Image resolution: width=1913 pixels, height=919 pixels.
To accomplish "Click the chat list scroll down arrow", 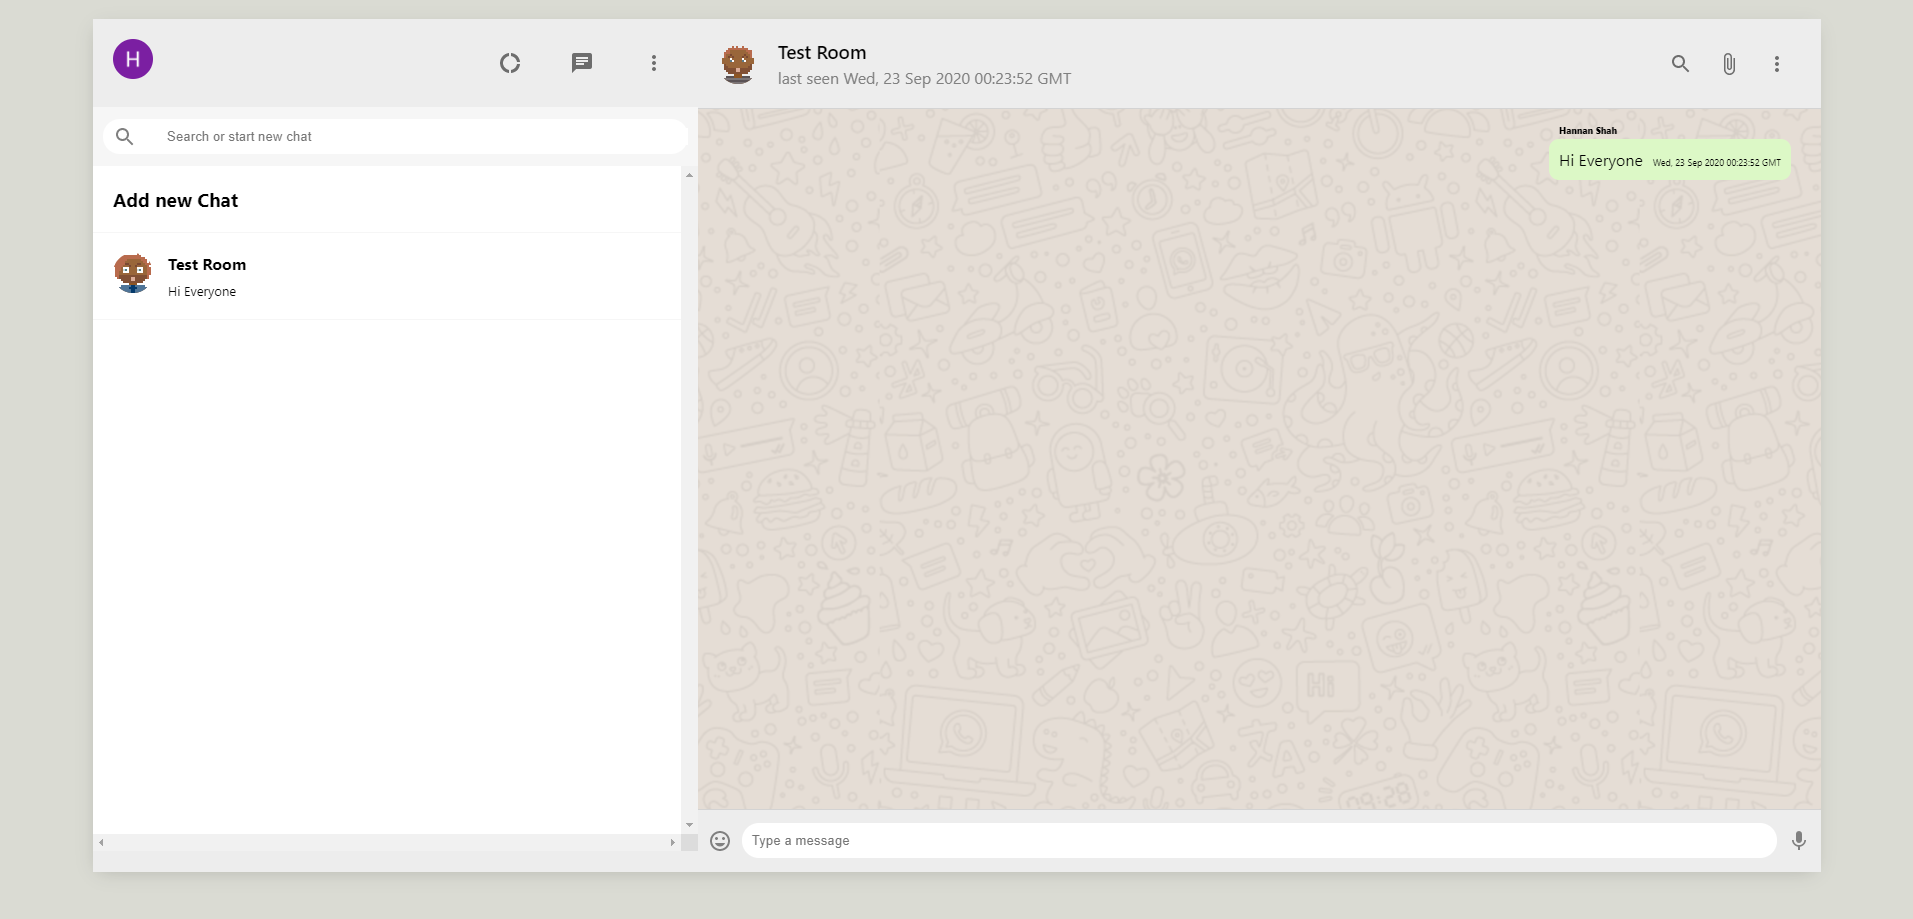I will 689,825.
